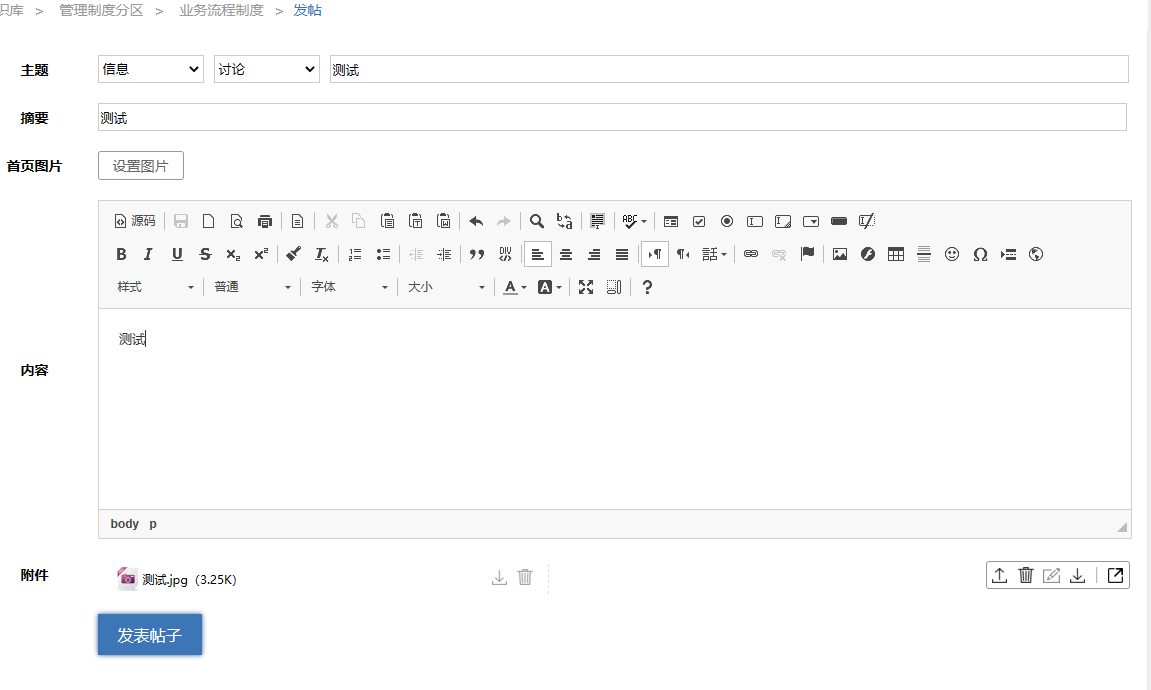Image resolution: width=1151 pixels, height=690 pixels.
Task: Click the 发表帖子 button
Action: tap(150, 635)
